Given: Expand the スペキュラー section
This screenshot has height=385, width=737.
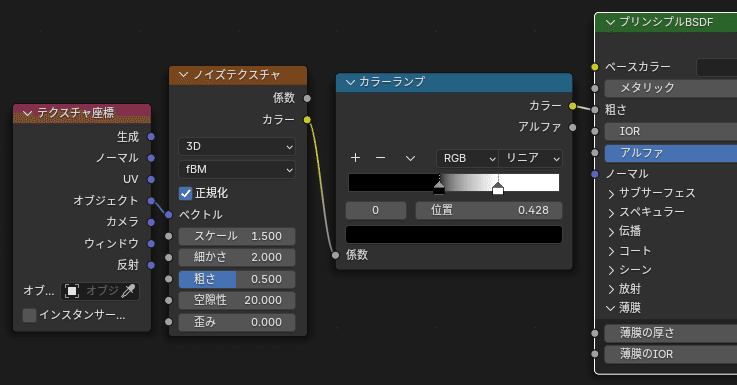Looking at the screenshot, I should (611, 212).
